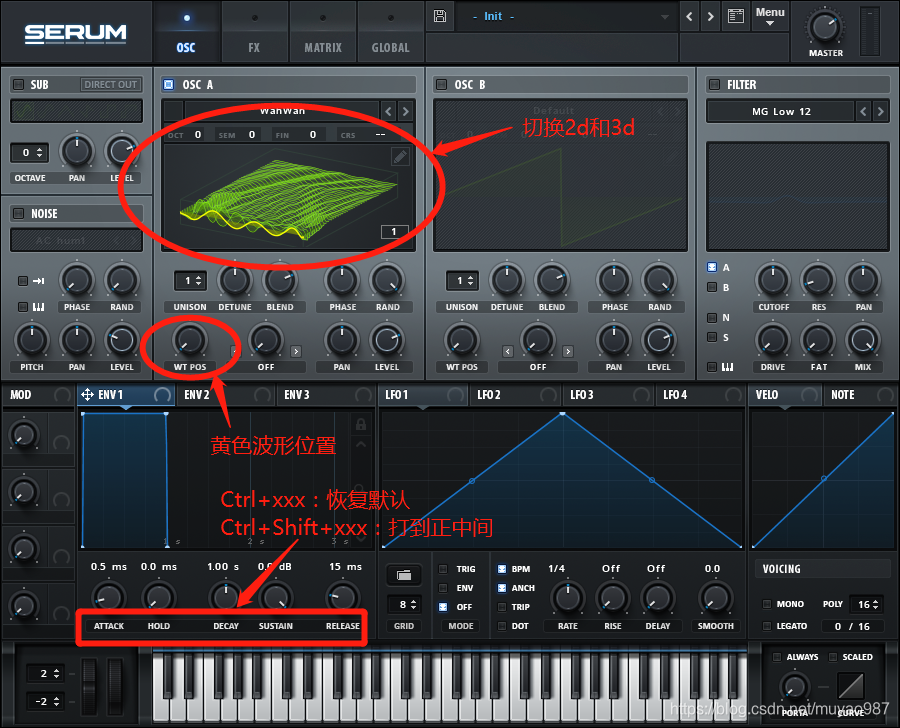The width and height of the screenshot is (900, 728).
Task: Open the wavetable editor pencil icon
Action: coord(400,156)
